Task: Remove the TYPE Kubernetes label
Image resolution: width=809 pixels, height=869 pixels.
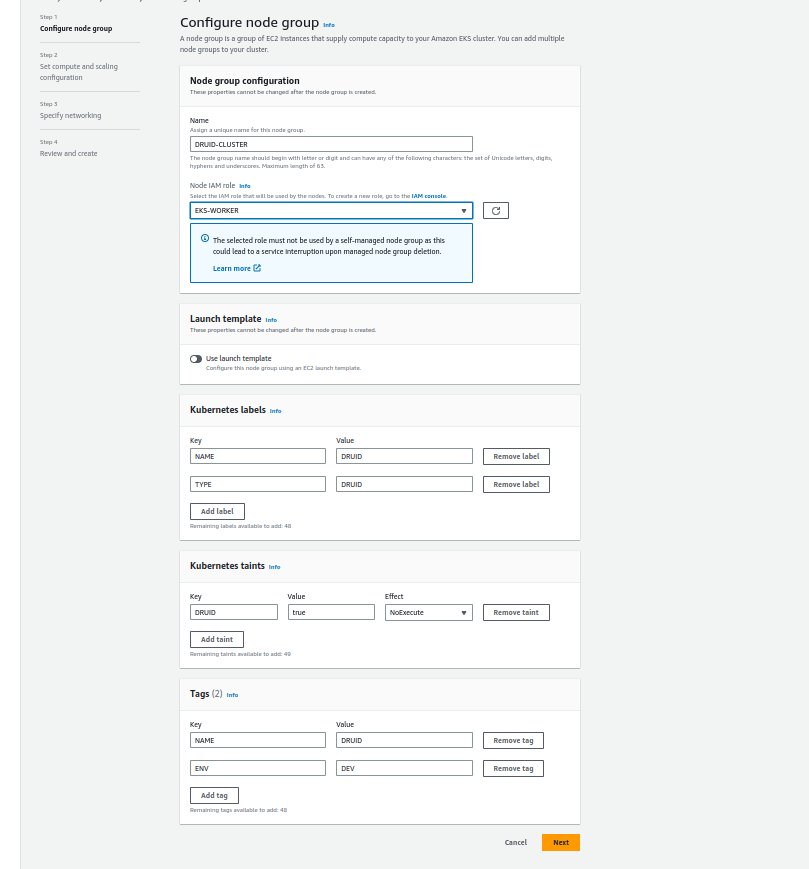Action: point(516,484)
